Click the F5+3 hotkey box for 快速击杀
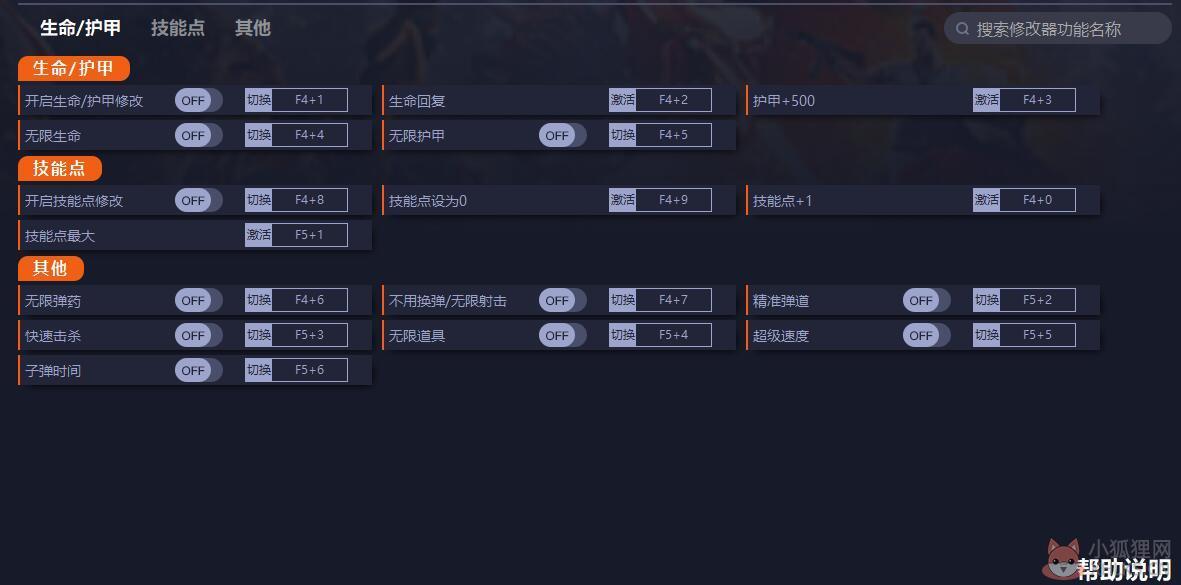This screenshot has height=585, width=1181. (310, 335)
